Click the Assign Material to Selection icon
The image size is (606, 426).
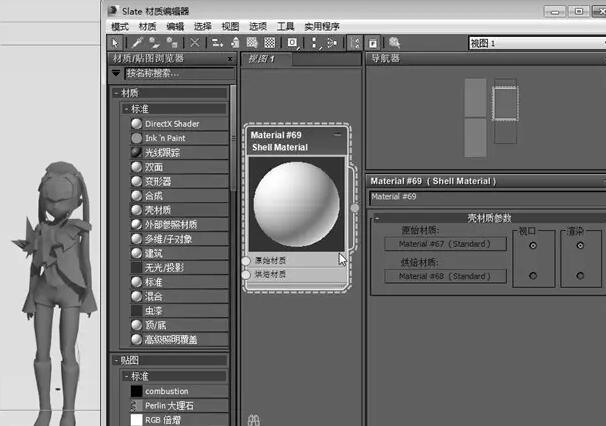tap(172, 43)
